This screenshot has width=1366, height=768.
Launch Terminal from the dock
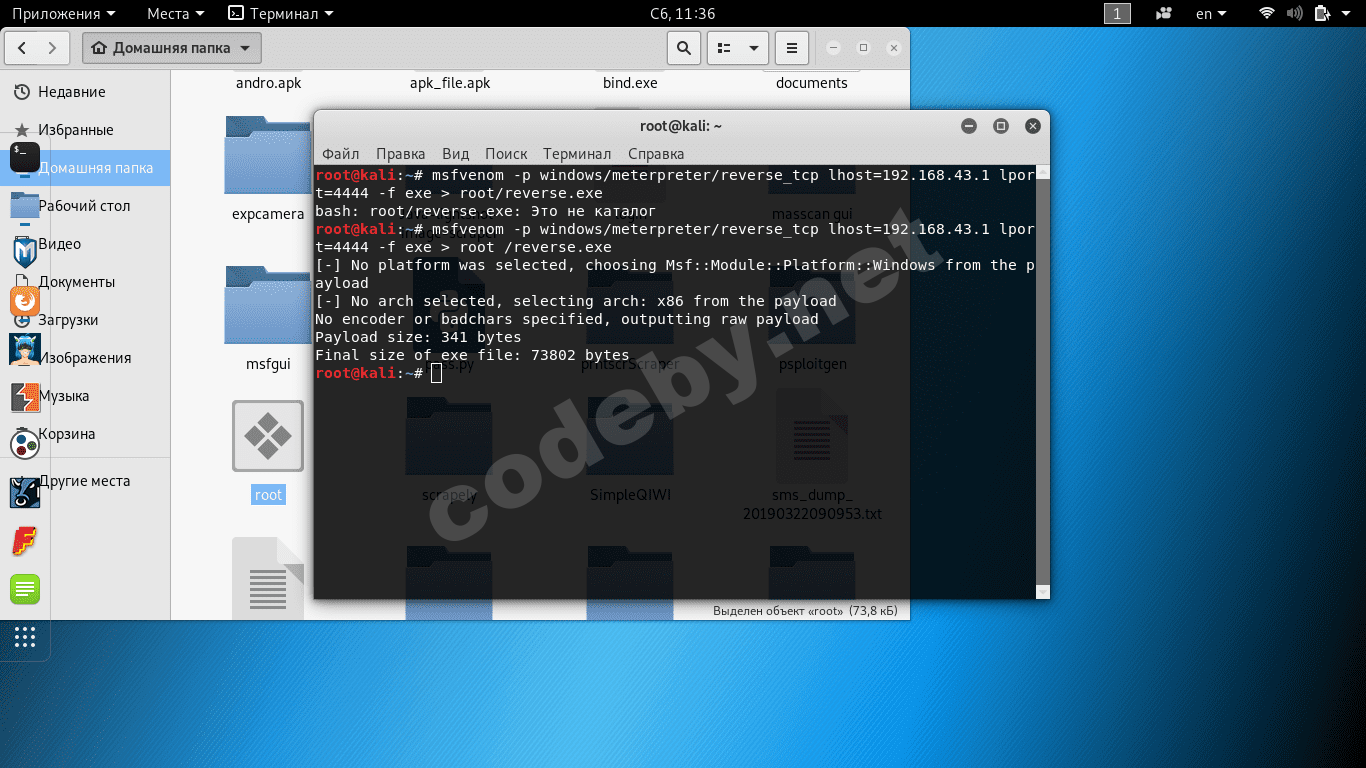(x=25, y=157)
